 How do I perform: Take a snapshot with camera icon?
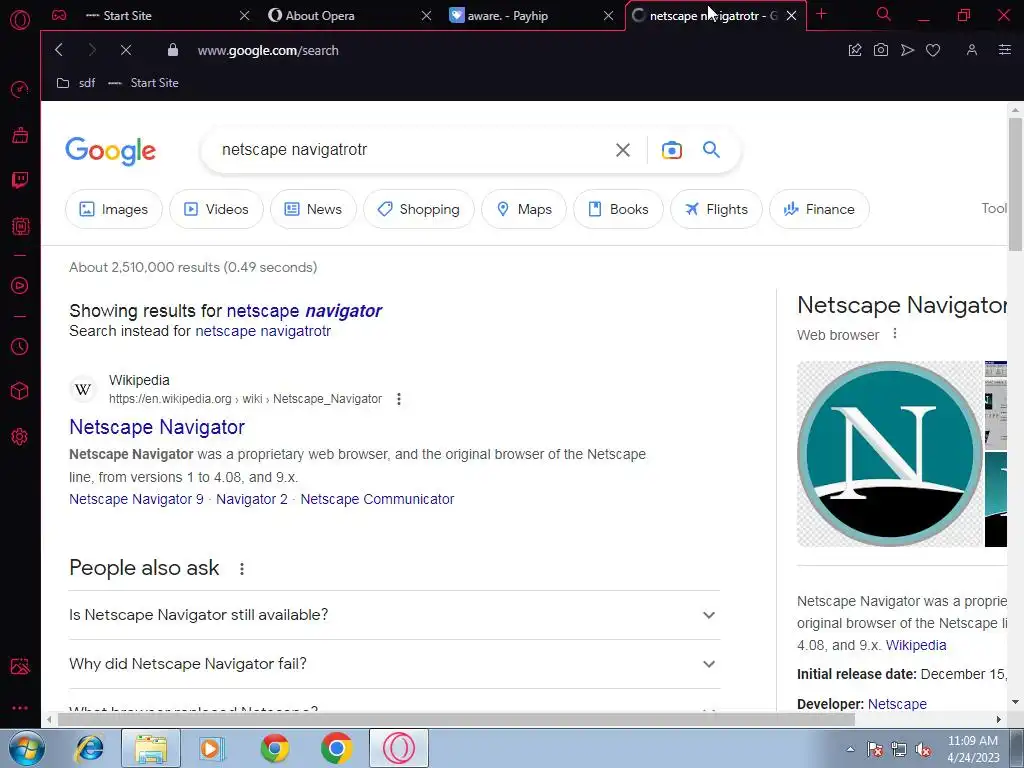880,50
